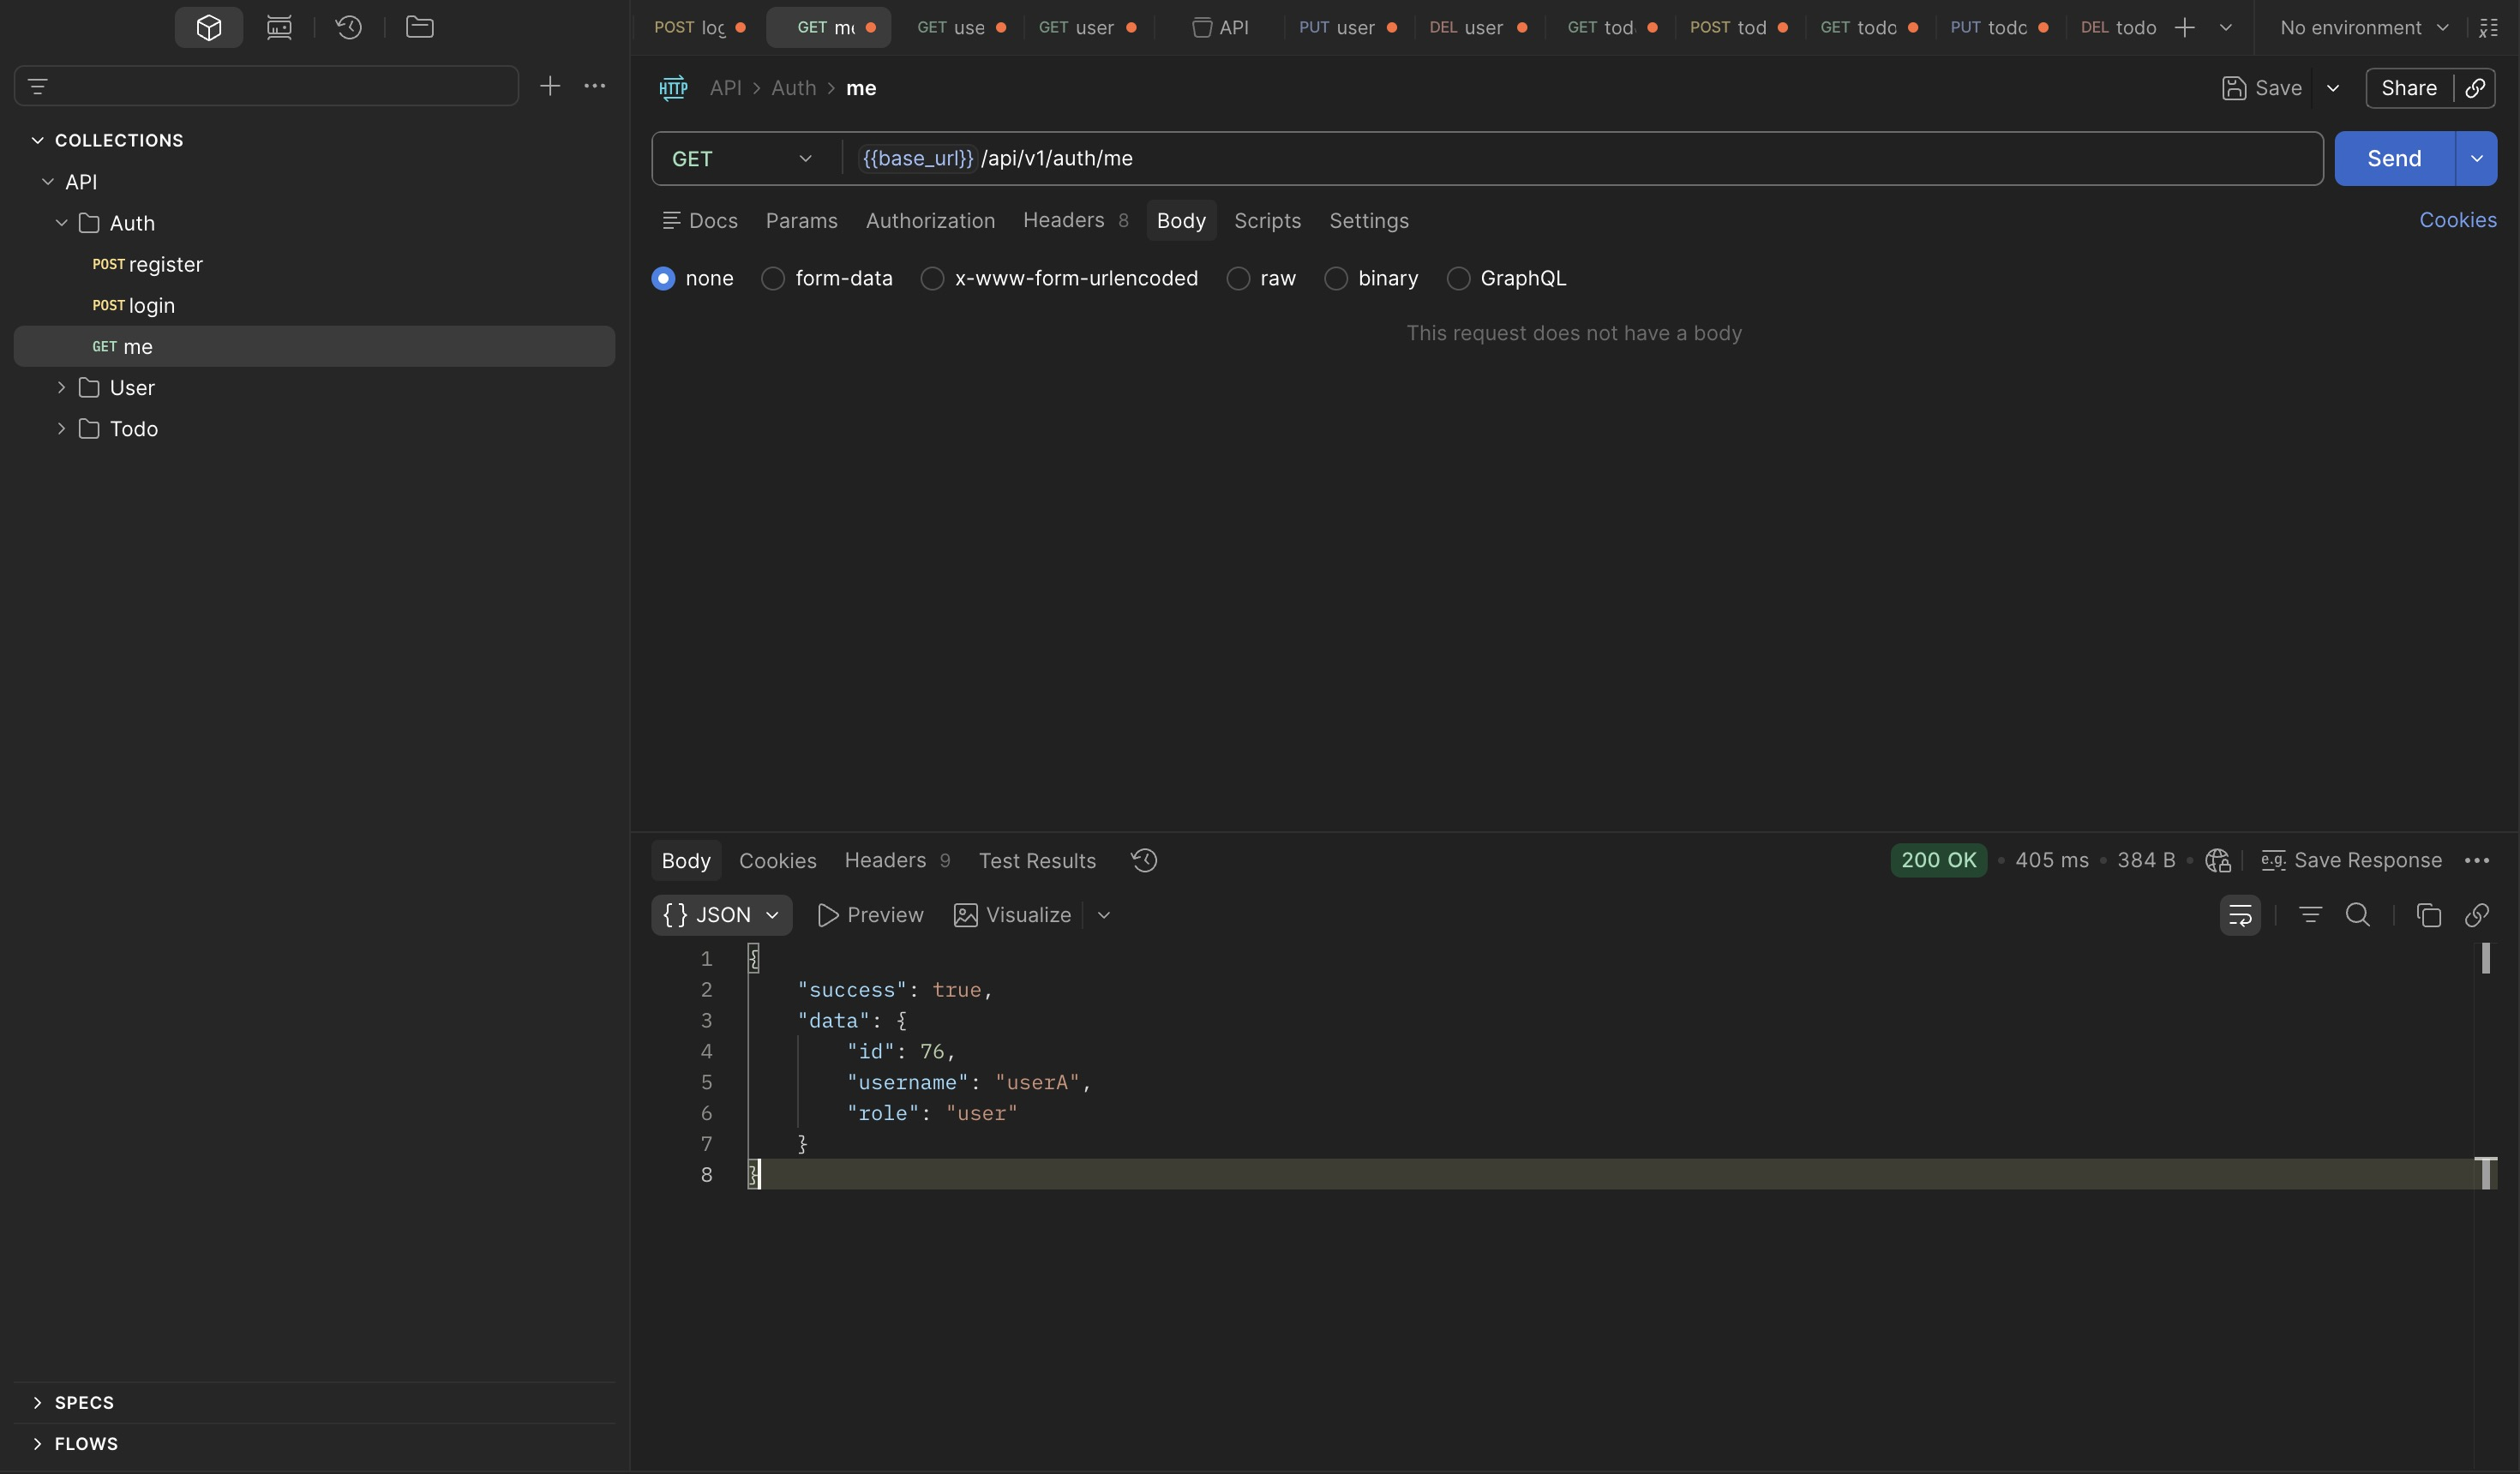Screen dimensions: 2520x1474
Task: Click the plus icon to create new collection
Action: coord(550,86)
